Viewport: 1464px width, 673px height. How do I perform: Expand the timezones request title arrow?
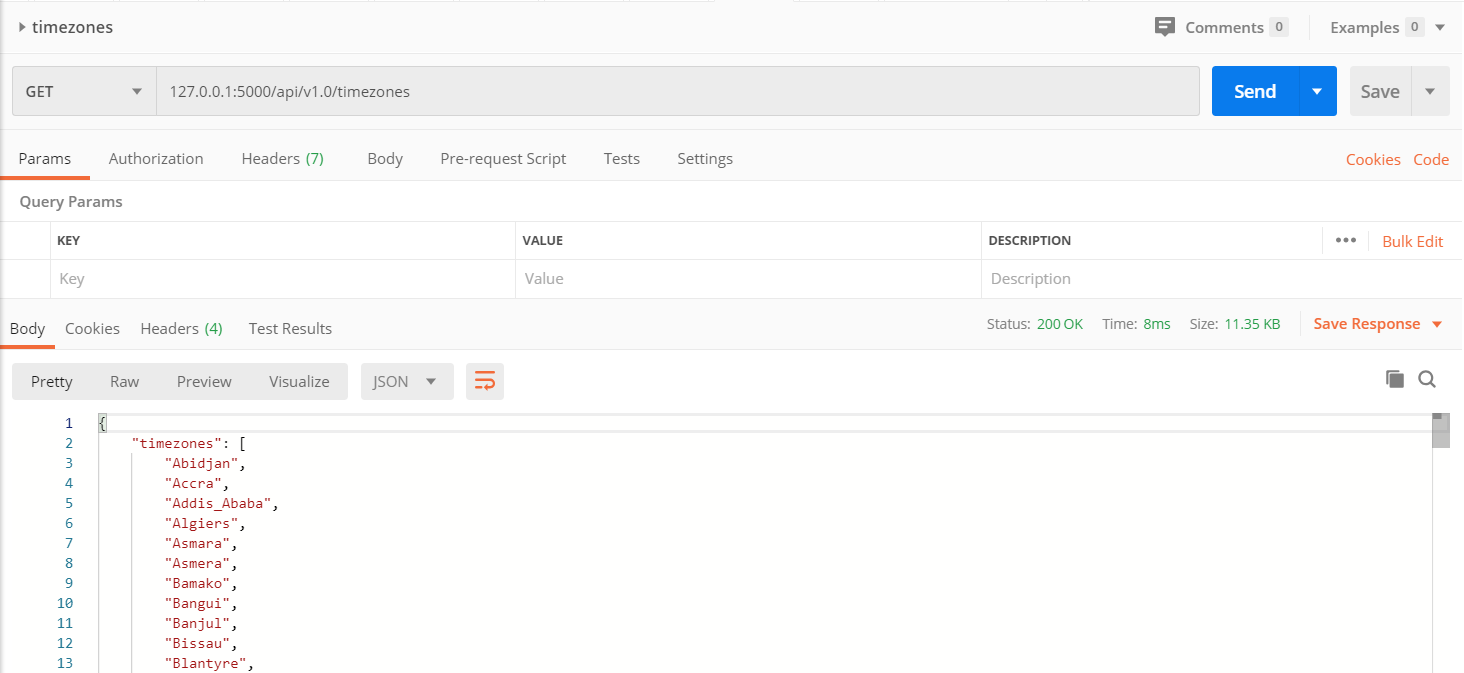[22, 27]
